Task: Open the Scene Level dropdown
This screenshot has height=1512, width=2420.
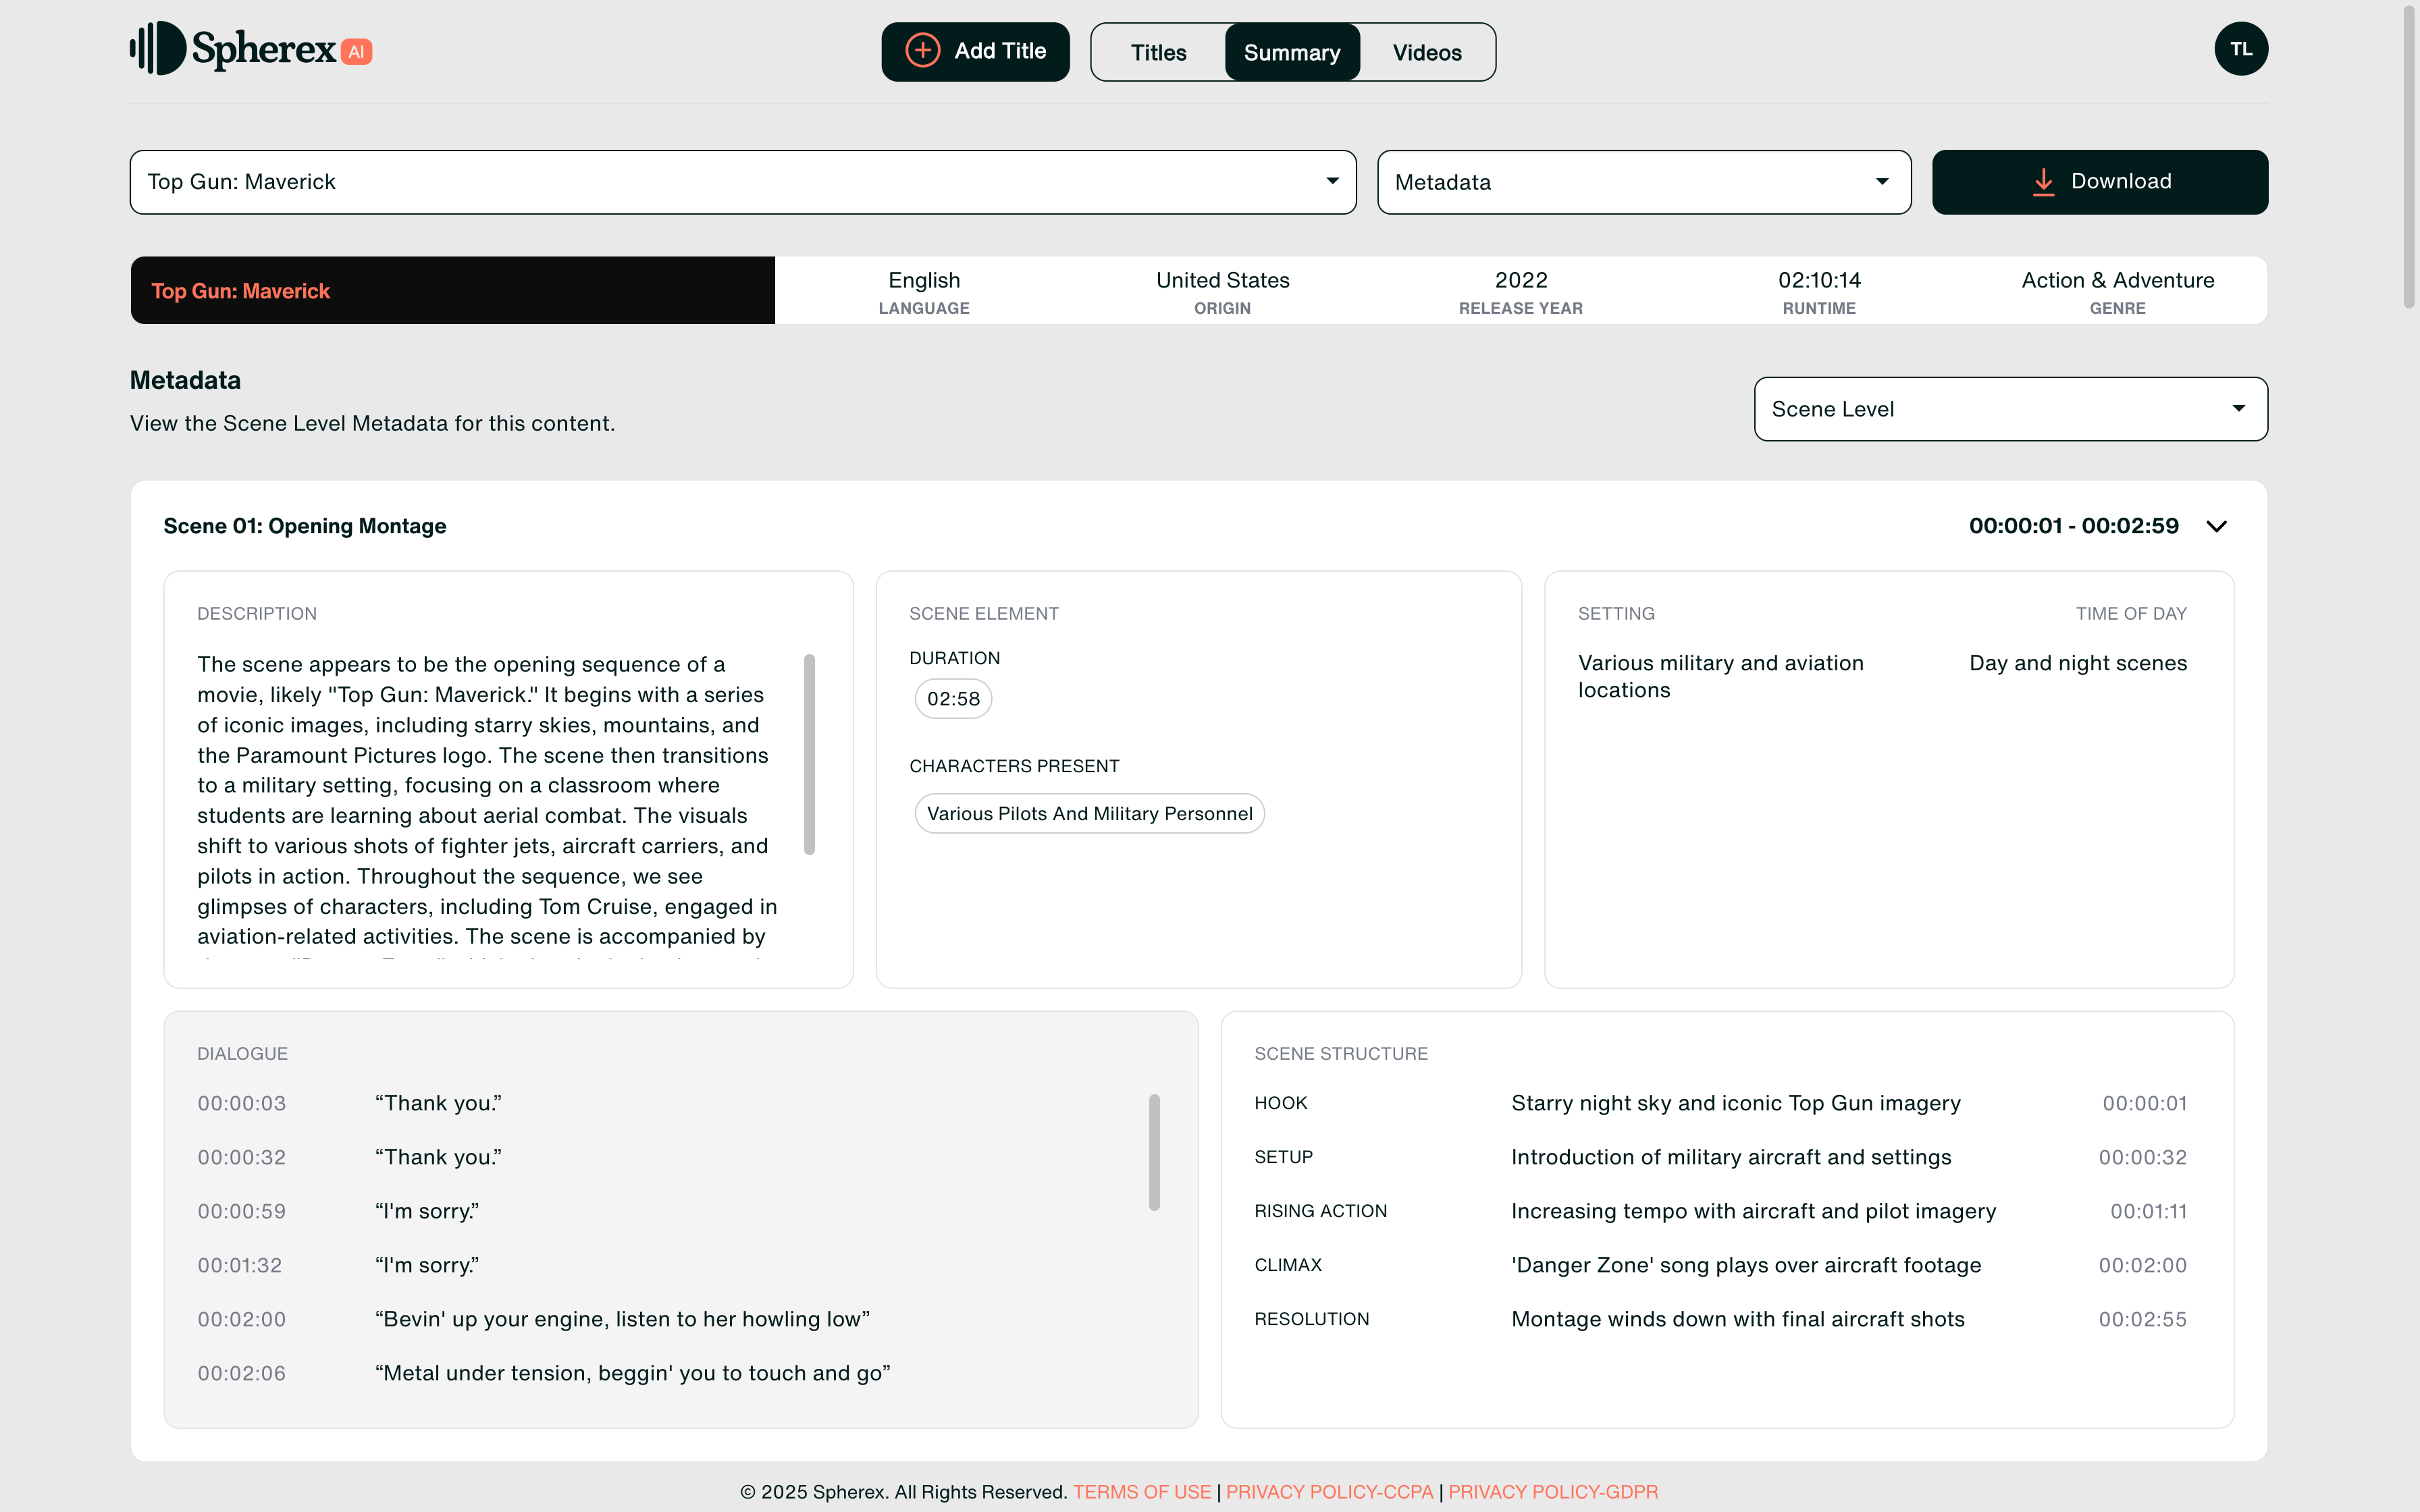Action: 2010,409
